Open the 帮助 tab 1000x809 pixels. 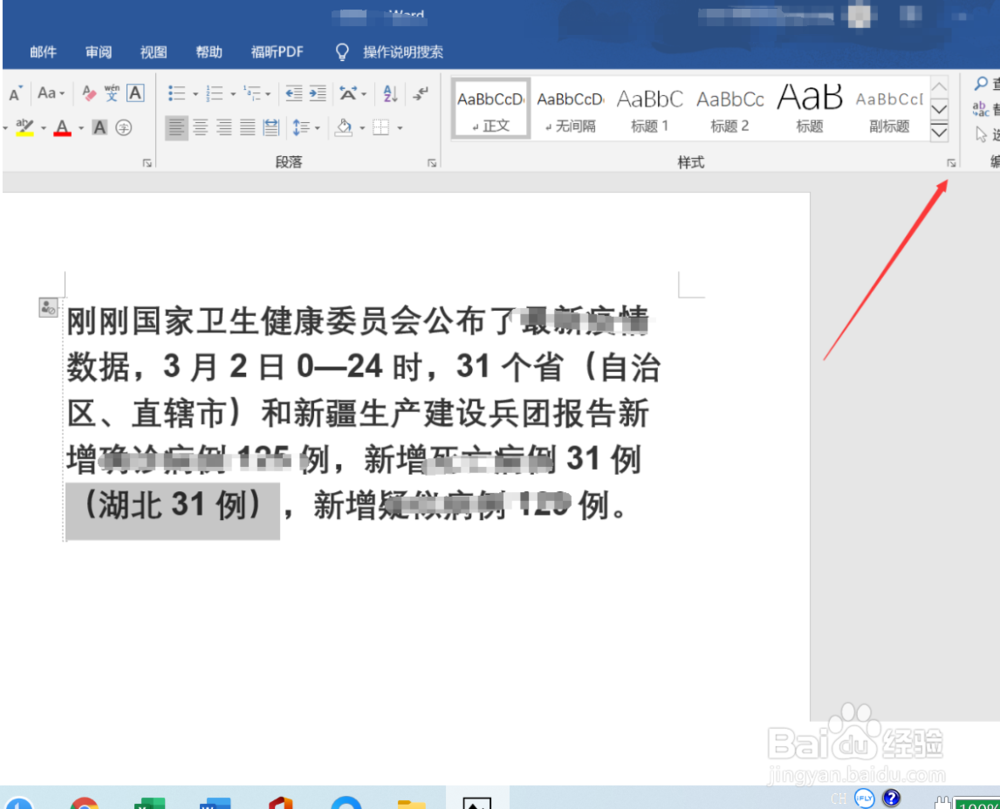(209, 52)
